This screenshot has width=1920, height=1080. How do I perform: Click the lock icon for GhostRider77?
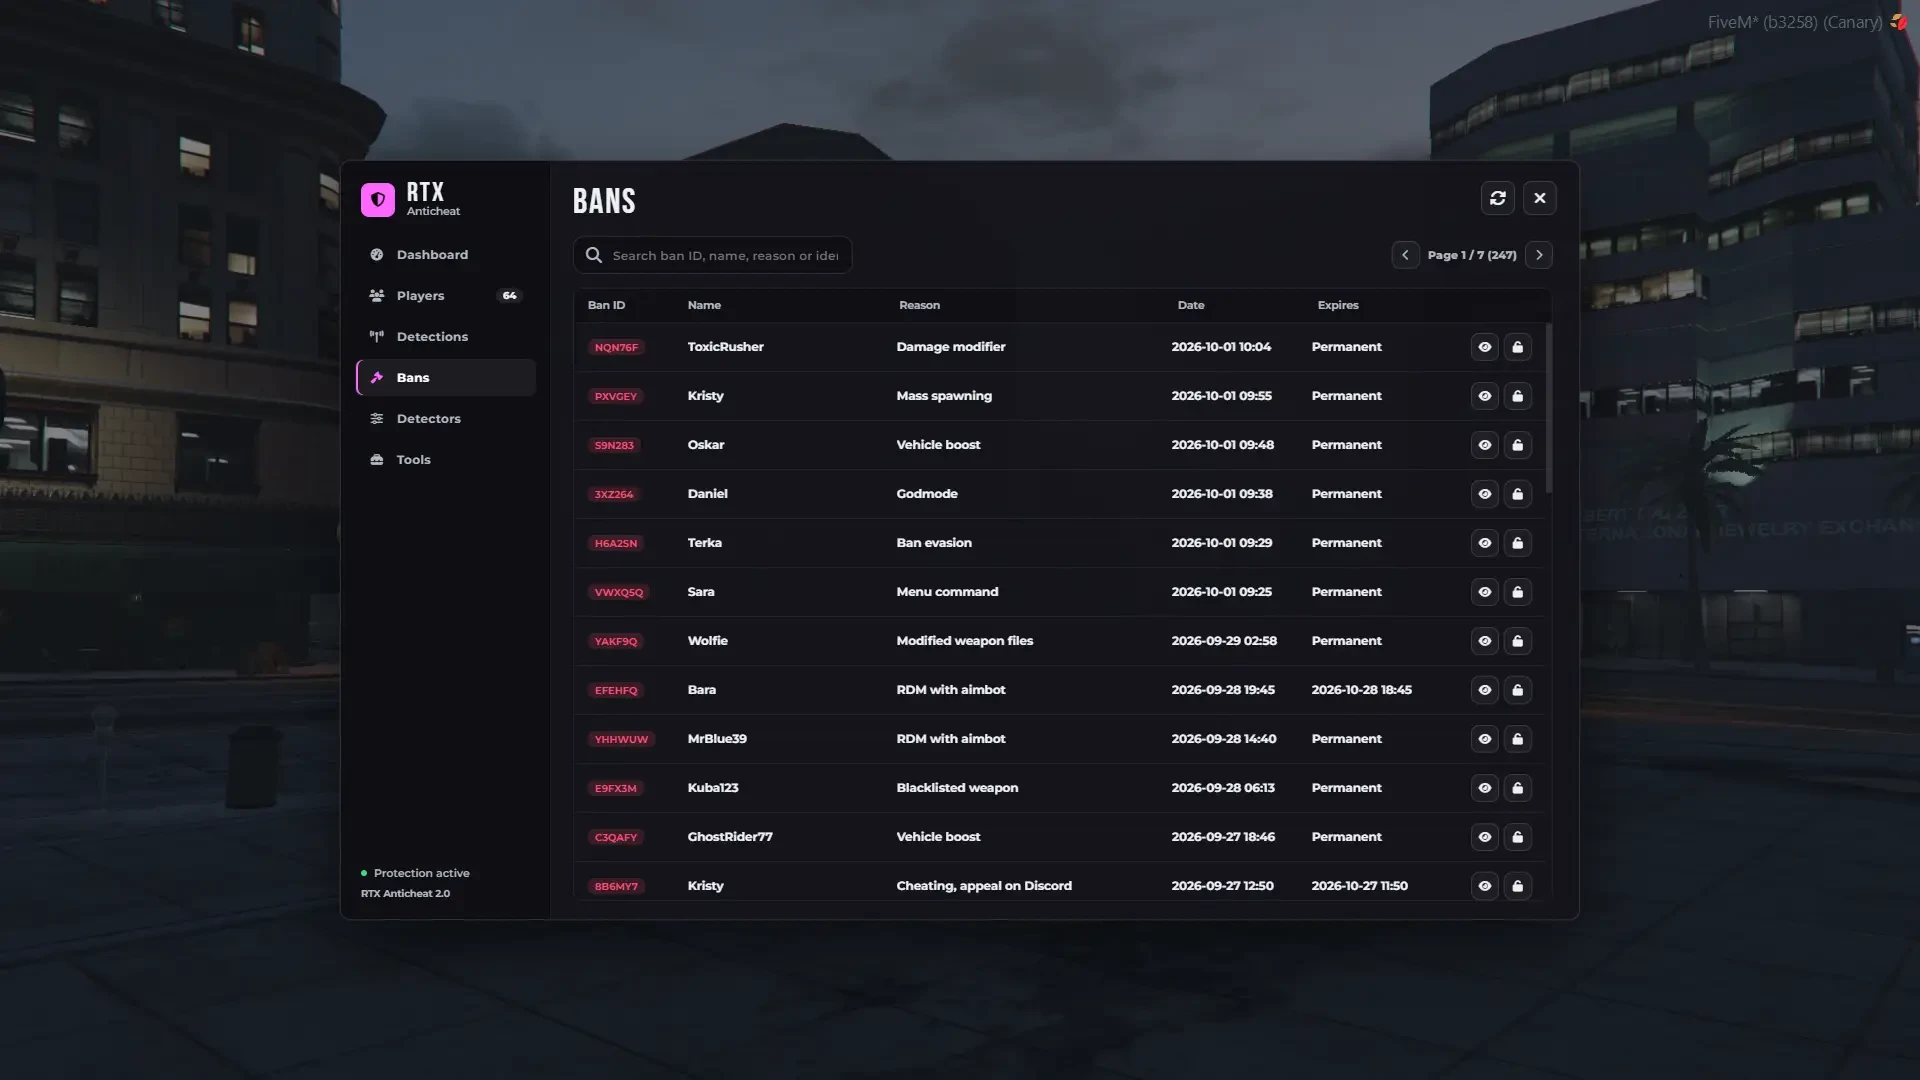1517,837
